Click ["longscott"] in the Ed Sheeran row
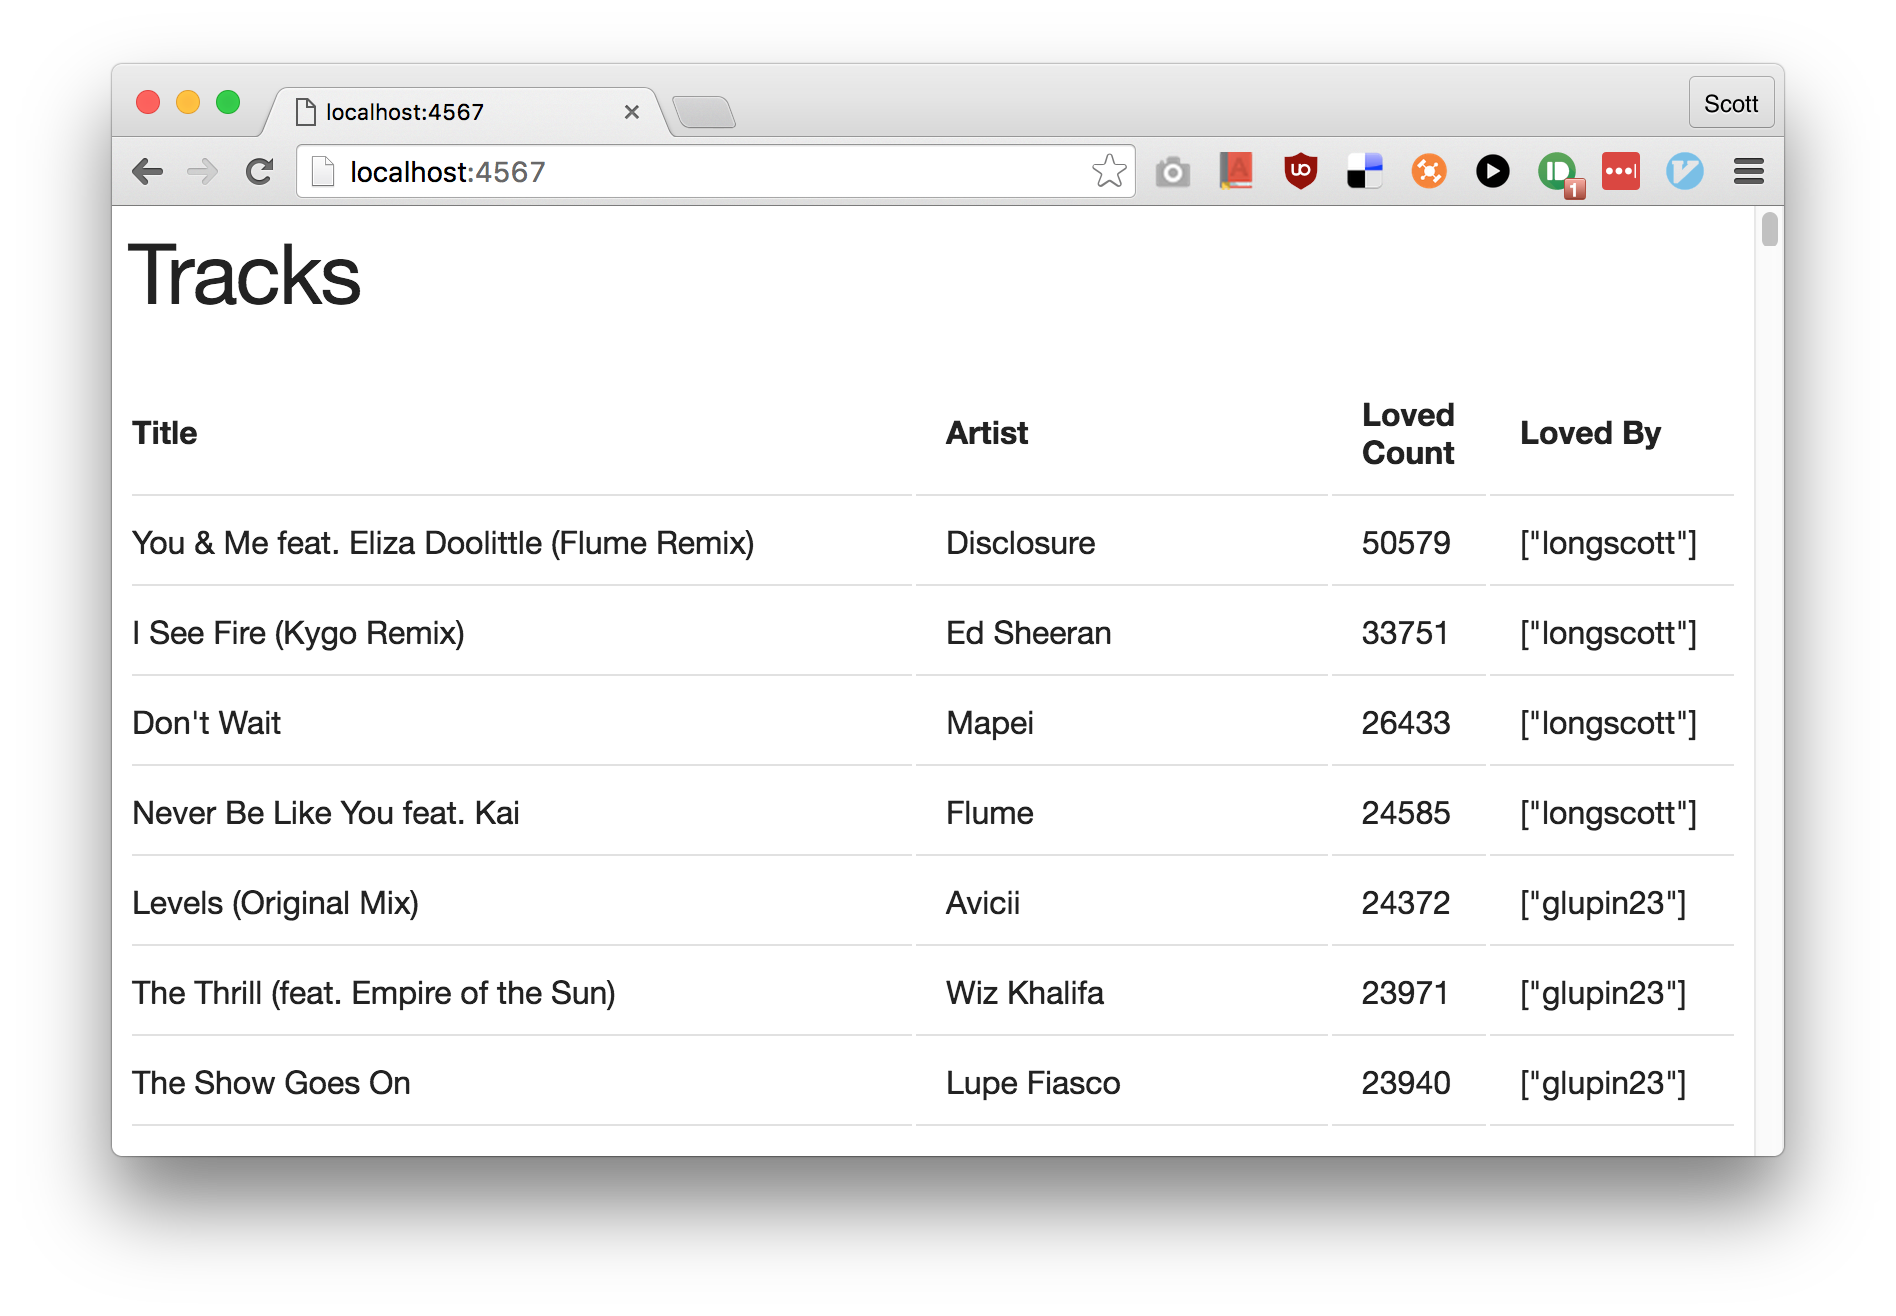 [x=1608, y=633]
